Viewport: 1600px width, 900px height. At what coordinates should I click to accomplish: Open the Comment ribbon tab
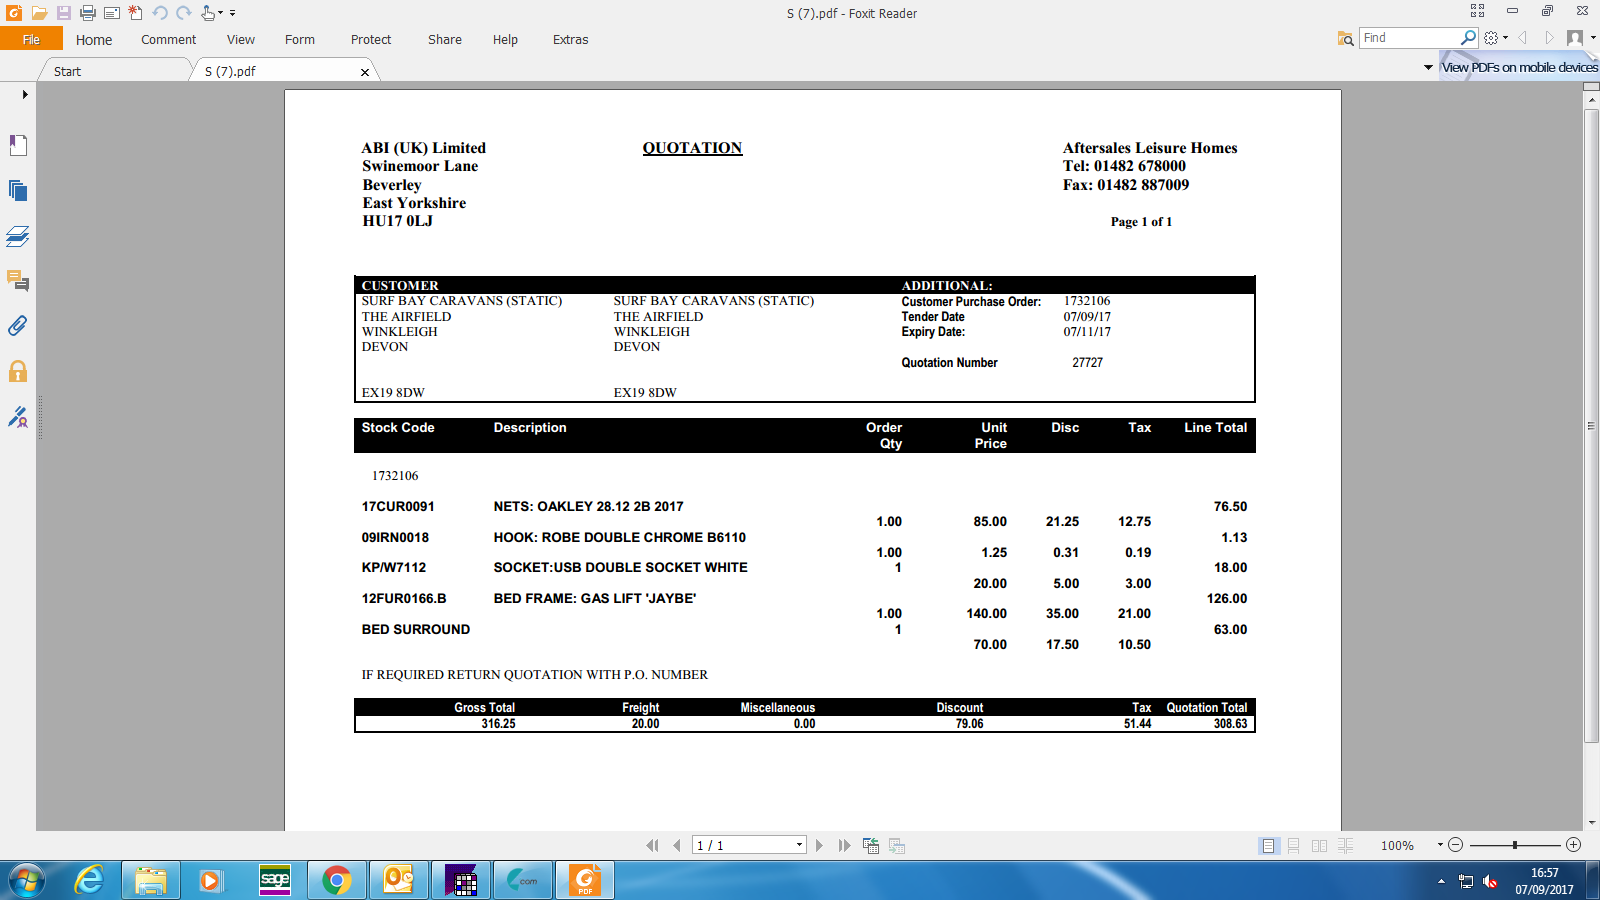tap(168, 40)
